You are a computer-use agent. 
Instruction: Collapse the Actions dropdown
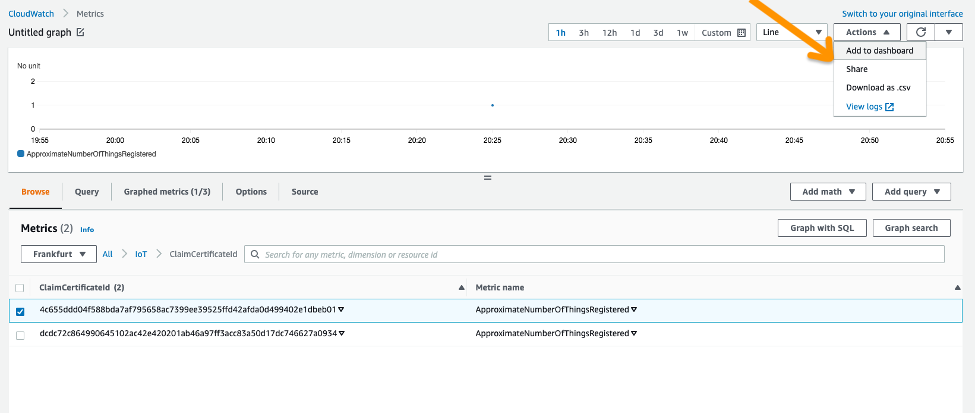click(867, 32)
